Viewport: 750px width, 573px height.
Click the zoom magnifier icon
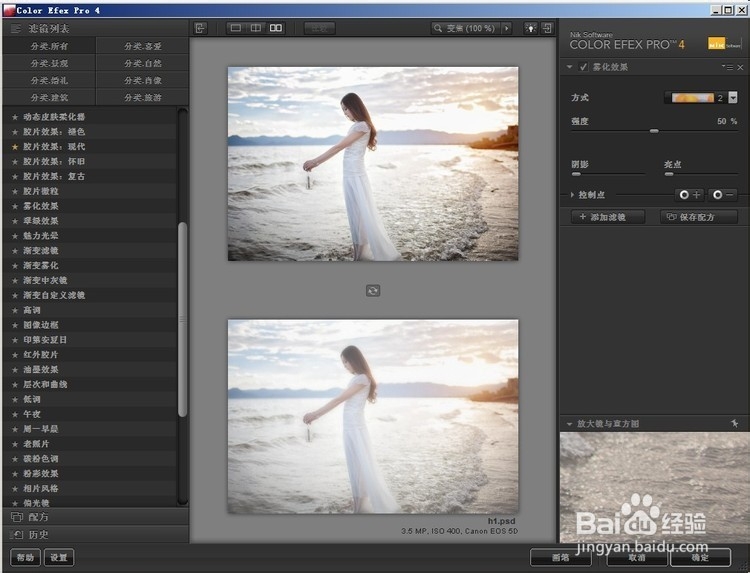(x=438, y=28)
